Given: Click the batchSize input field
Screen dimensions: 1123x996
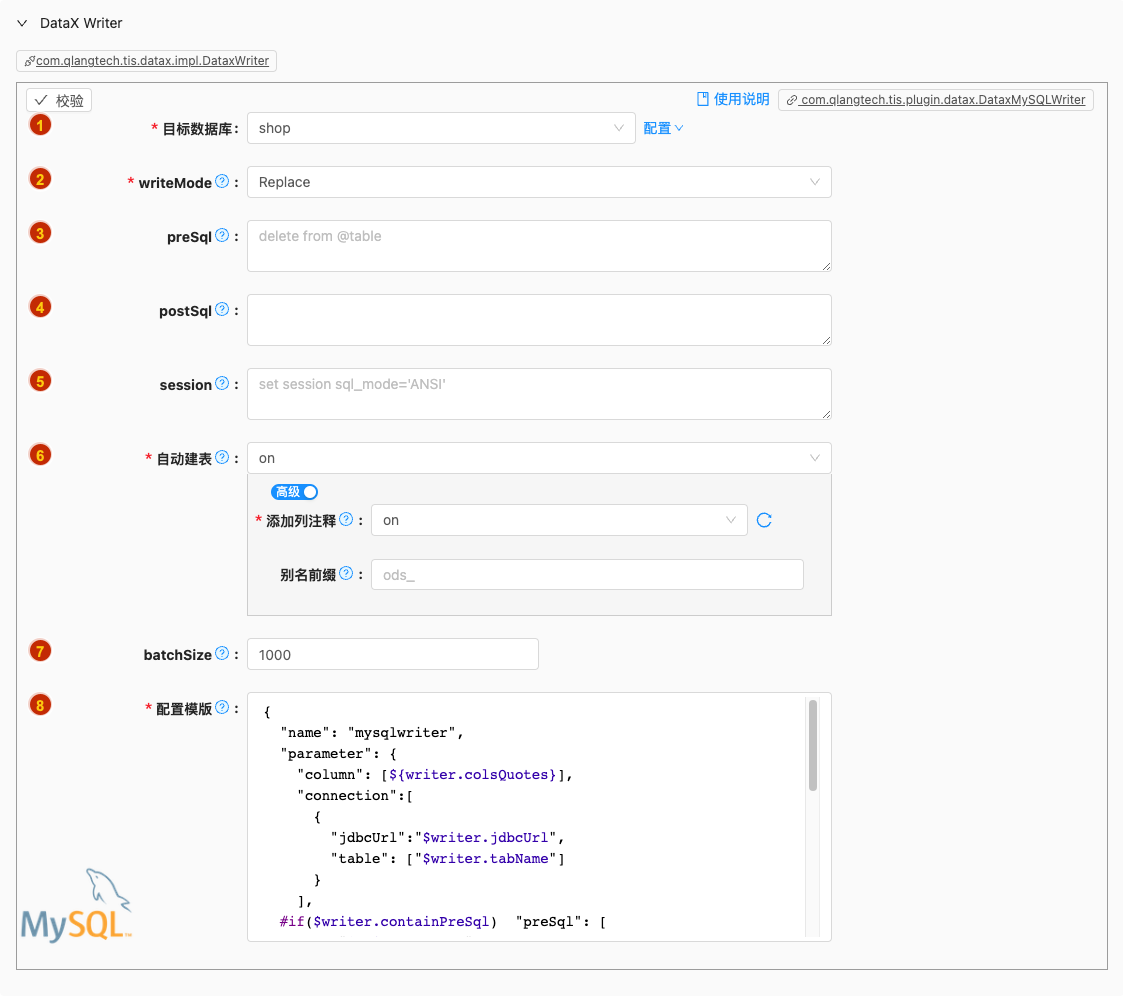Looking at the screenshot, I should (392, 654).
